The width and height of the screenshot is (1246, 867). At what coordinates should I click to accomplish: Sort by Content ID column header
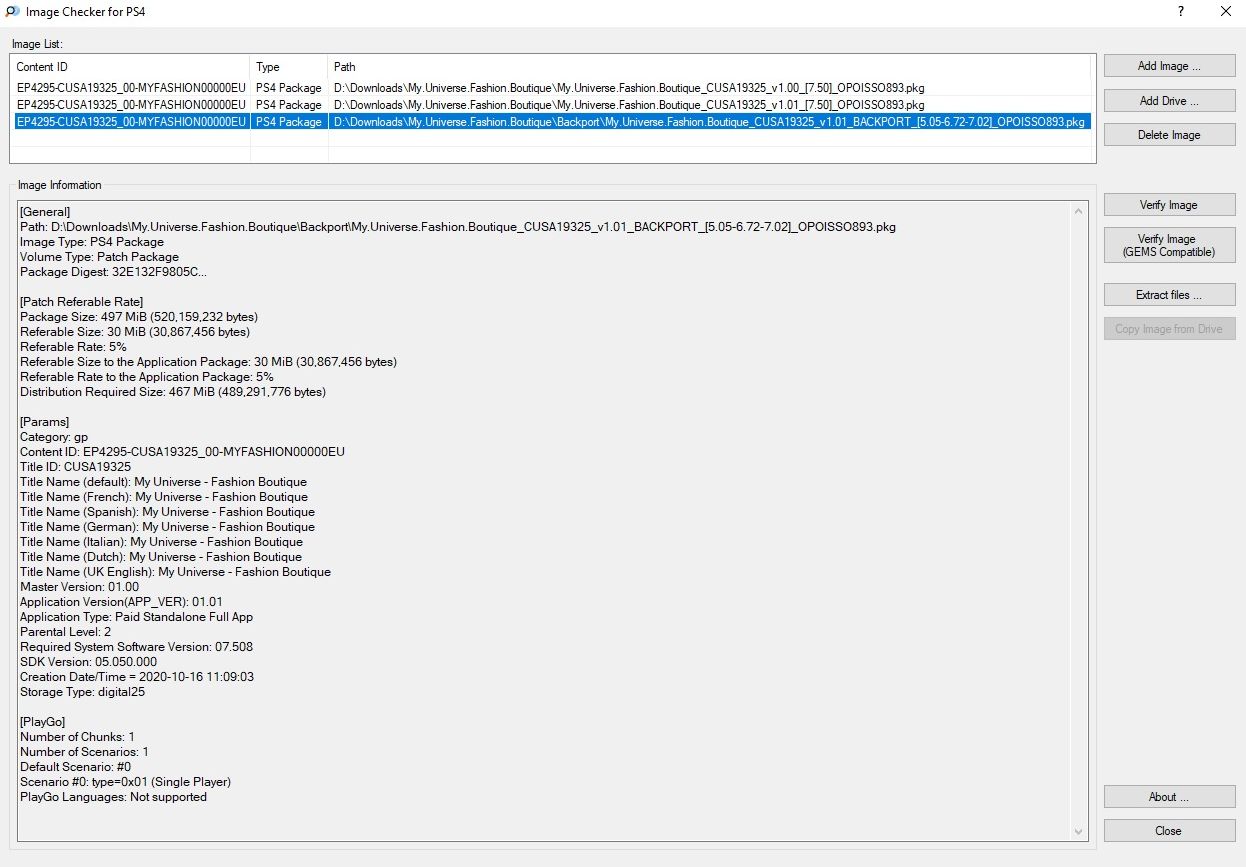coord(130,67)
